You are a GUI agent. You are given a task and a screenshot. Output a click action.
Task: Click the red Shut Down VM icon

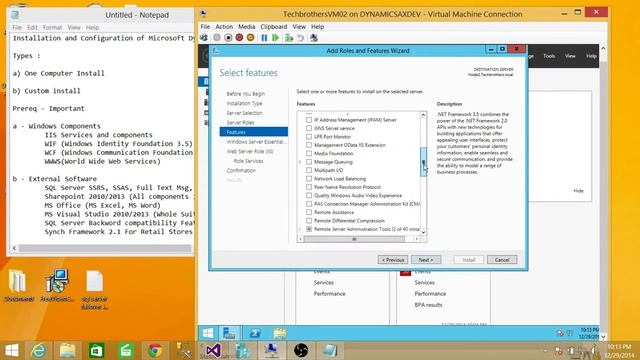pyautogui.click(x=239, y=38)
